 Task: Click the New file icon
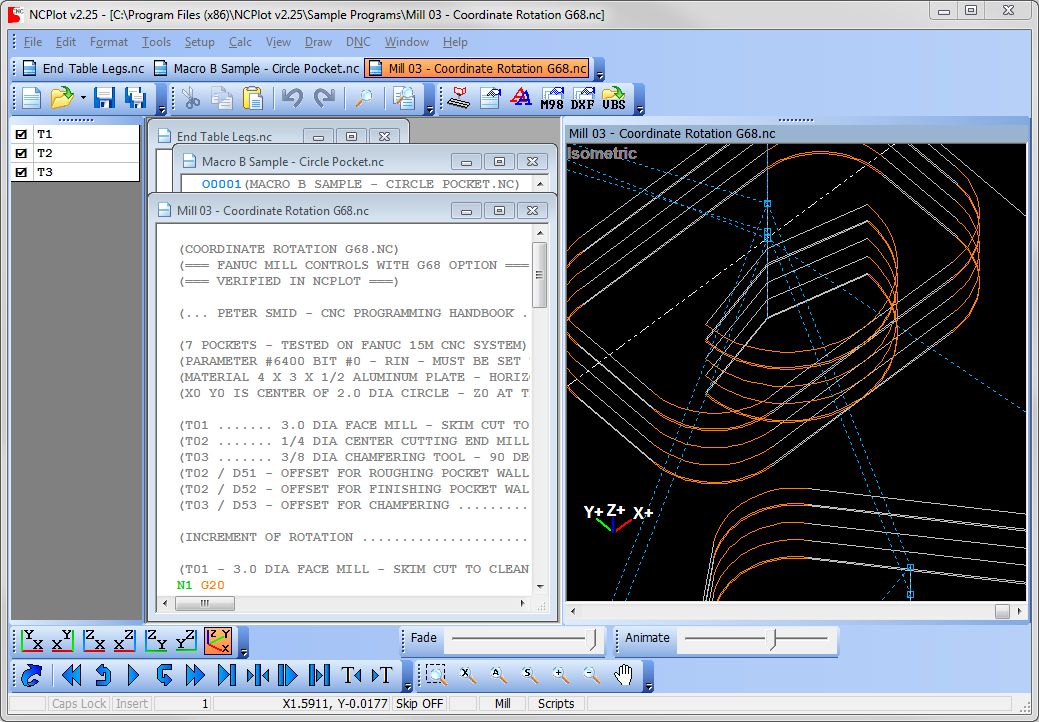point(31,98)
